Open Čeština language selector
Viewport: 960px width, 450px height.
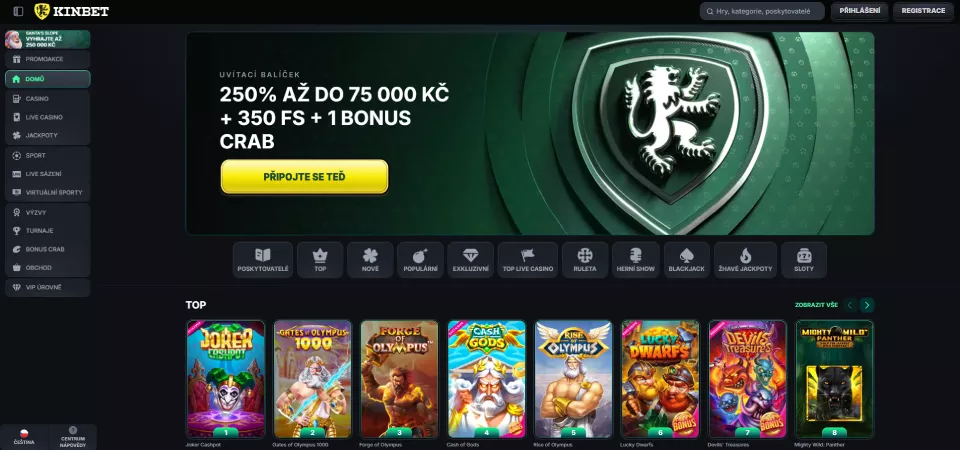[x=24, y=437]
